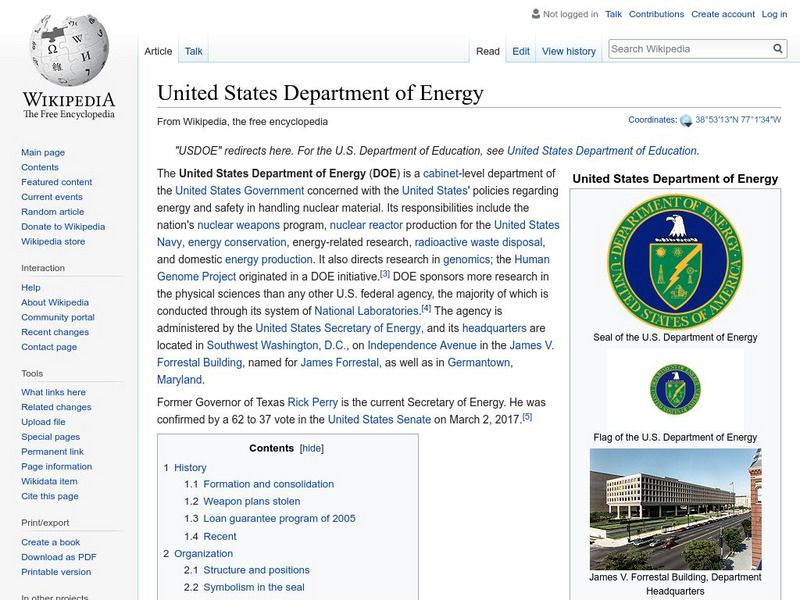The image size is (800, 600).
Task: Open the James Forrestal article link
Action: point(340,362)
